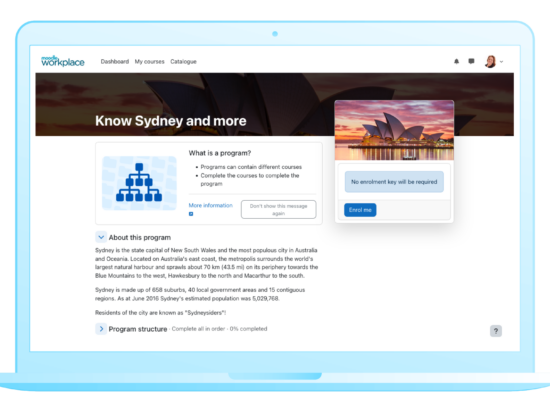Image resolution: width=550 pixels, height=412 pixels.
Task: Click the Sydney Opera House course thumbnail
Action: (x=394, y=130)
